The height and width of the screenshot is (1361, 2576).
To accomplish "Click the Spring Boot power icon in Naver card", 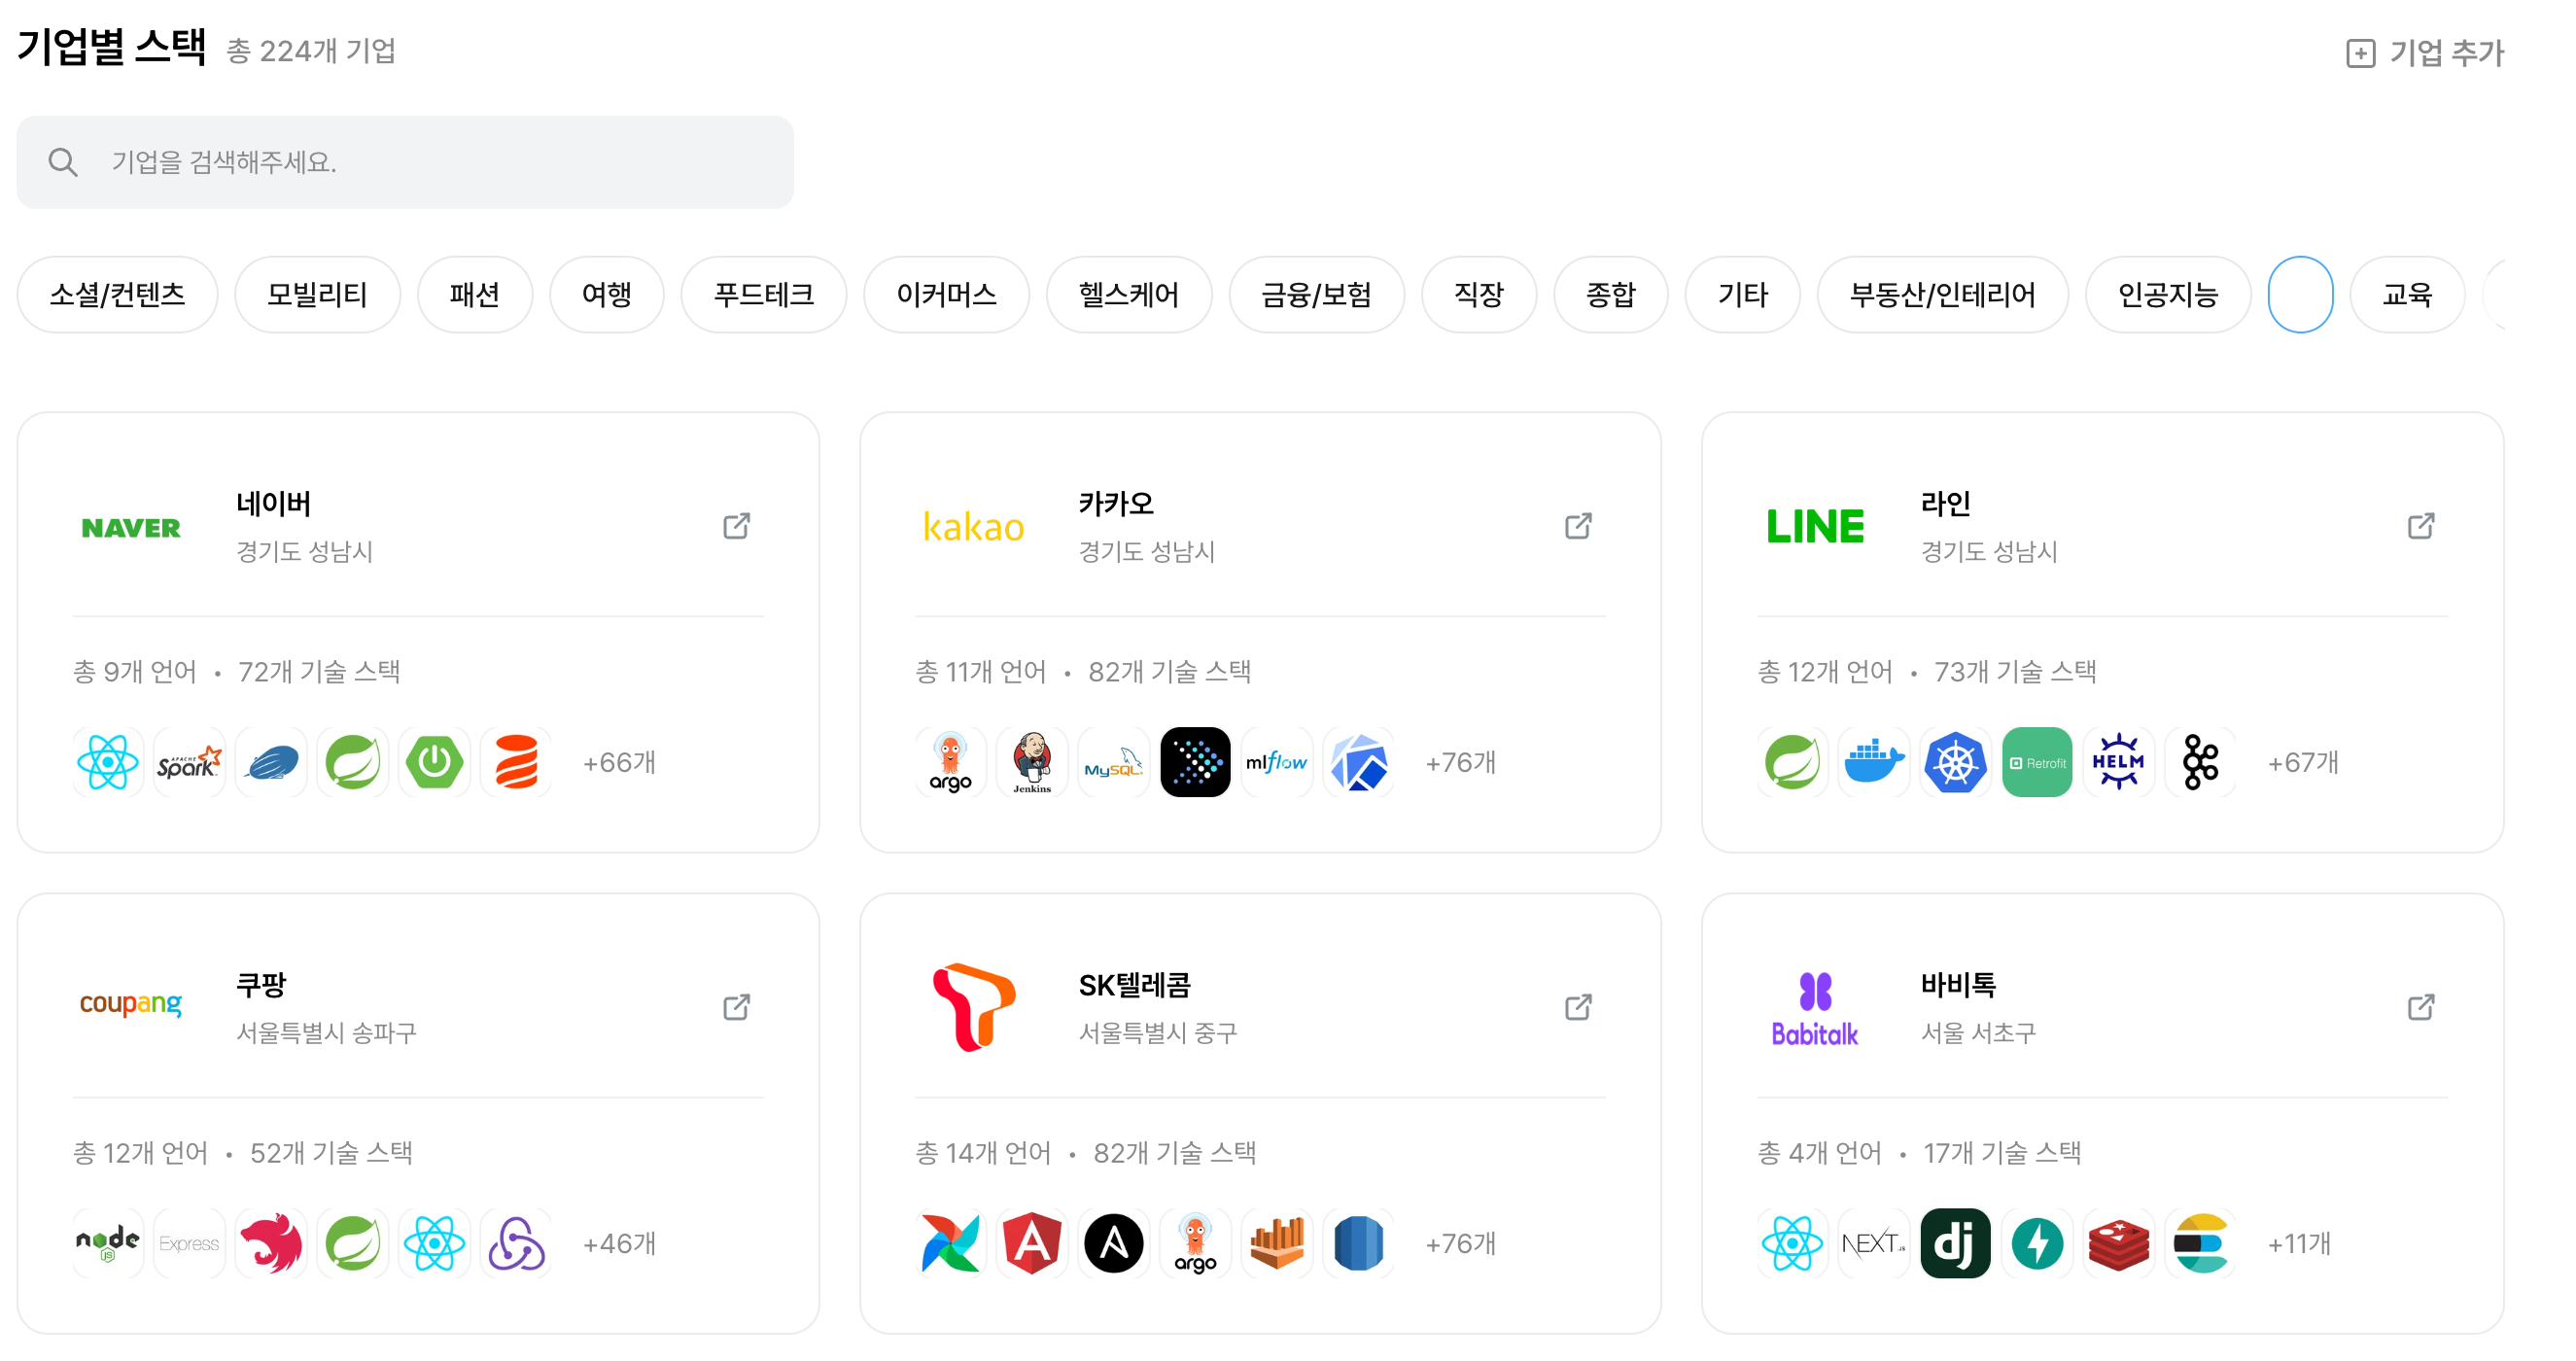I will click(x=434, y=762).
